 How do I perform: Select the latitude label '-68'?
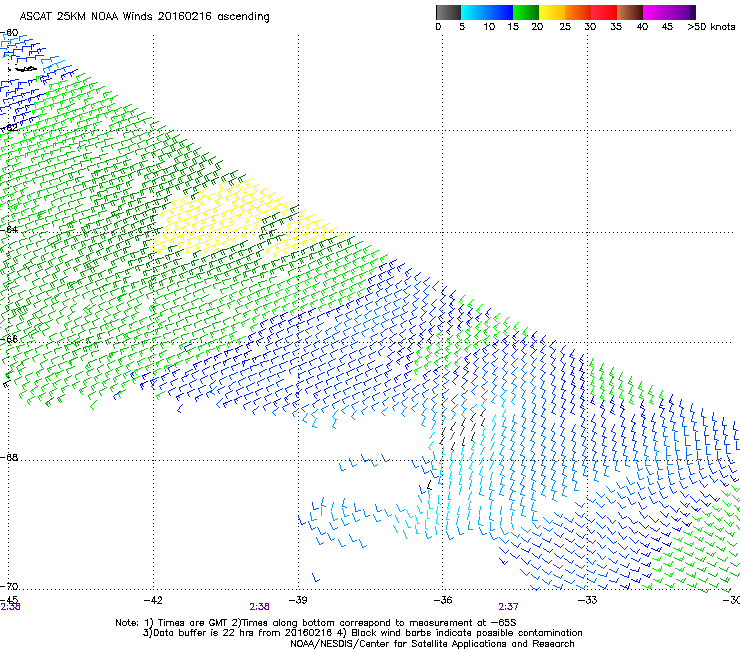coord(9,457)
